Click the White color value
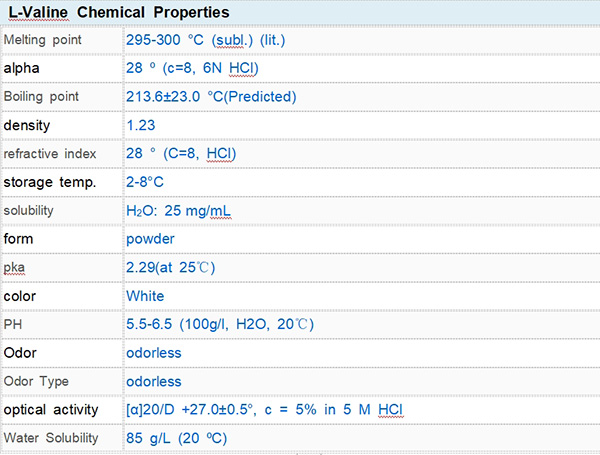The width and height of the screenshot is (600, 455). click(145, 296)
